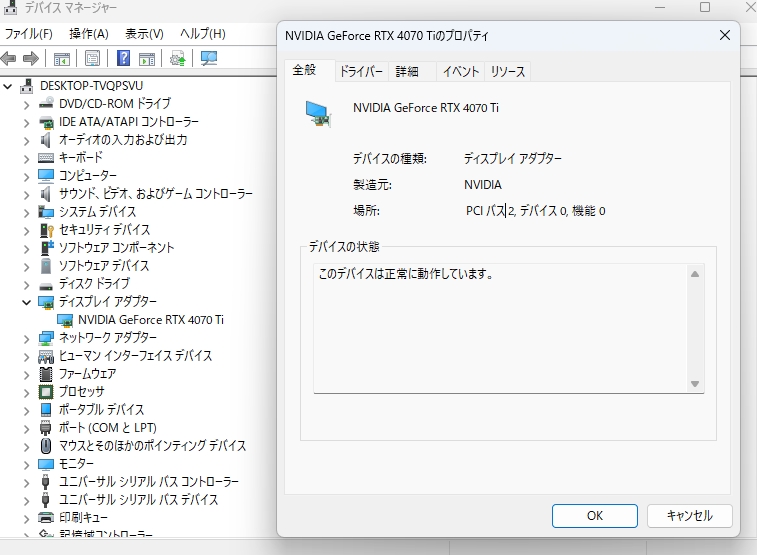Close the RTX 4070 Ti properties dialog
Screen dimensions: 757x555
coord(725,35)
